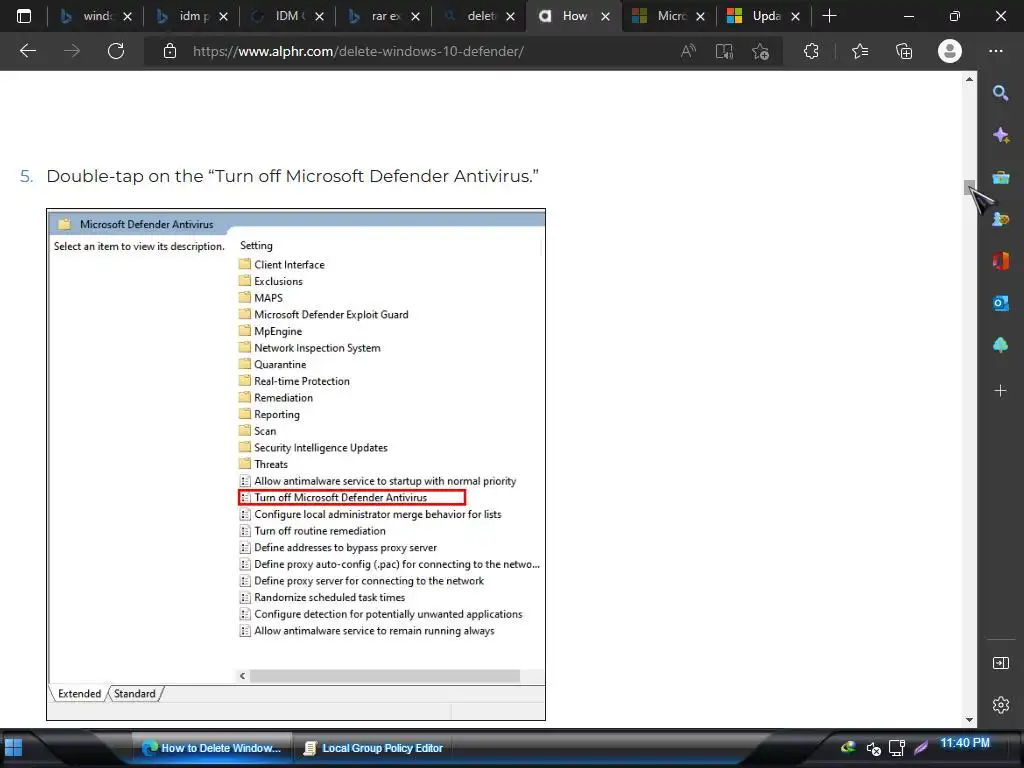Switch to Local Group Policy Editor taskbar window
The height and width of the screenshot is (768, 1024).
pos(374,748)
